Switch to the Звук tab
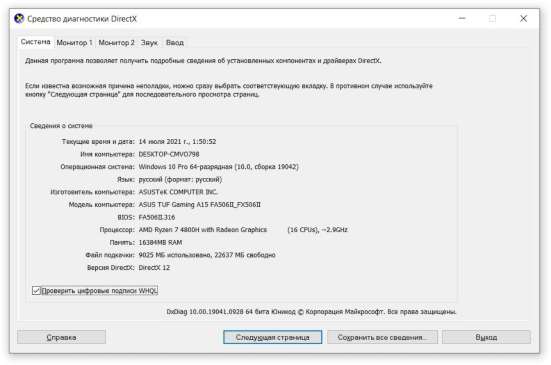Image resolution: width=551 pixels, height=365 pixels. (x=149, y=43)
